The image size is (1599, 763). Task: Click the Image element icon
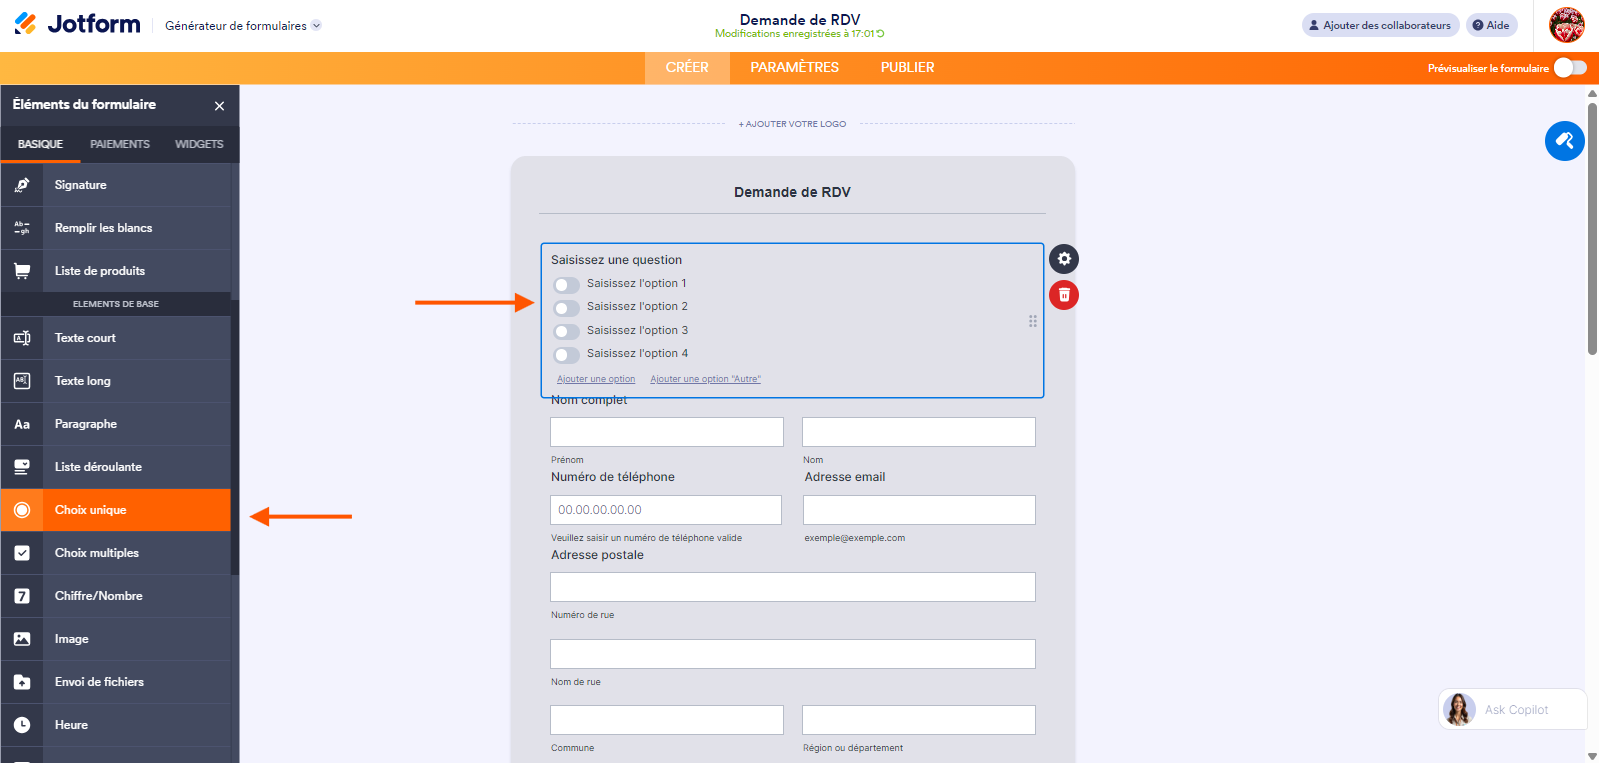(x=22, y=639)
